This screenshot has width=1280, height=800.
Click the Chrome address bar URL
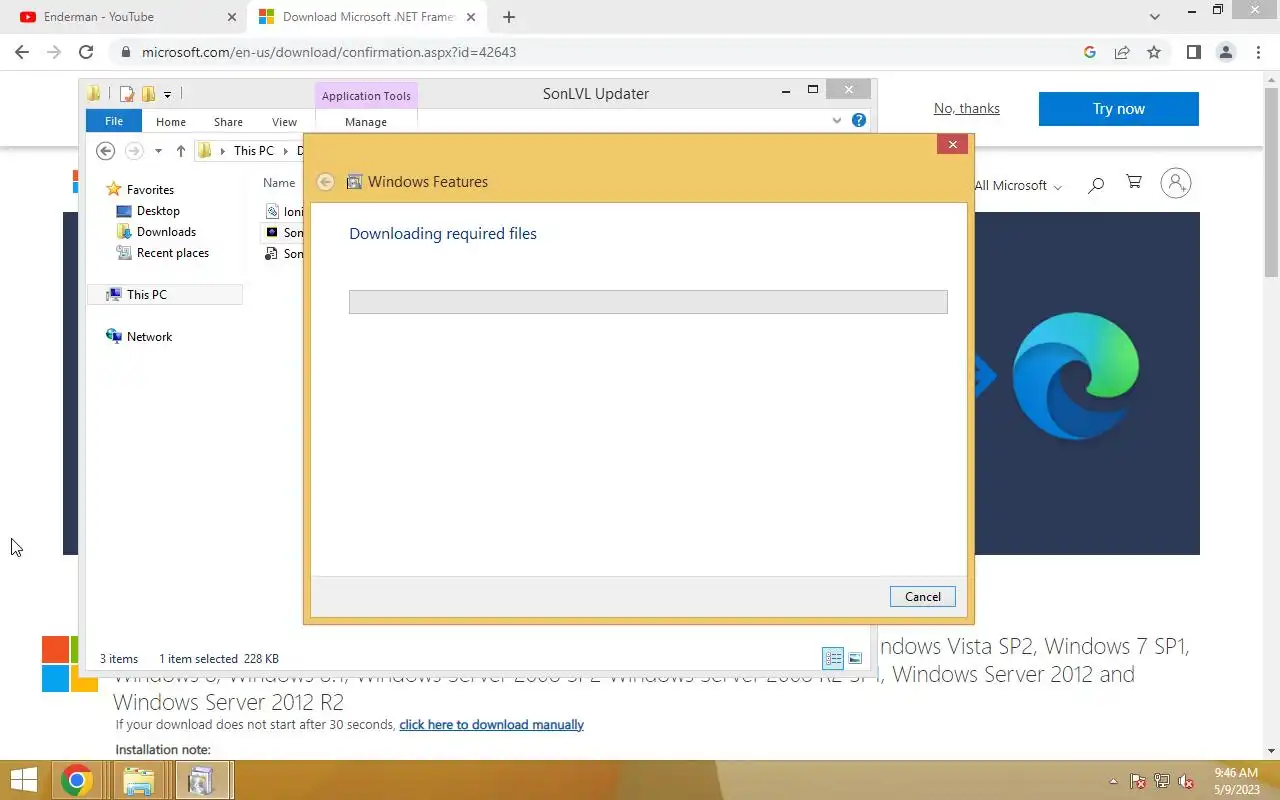pos(329,52)
